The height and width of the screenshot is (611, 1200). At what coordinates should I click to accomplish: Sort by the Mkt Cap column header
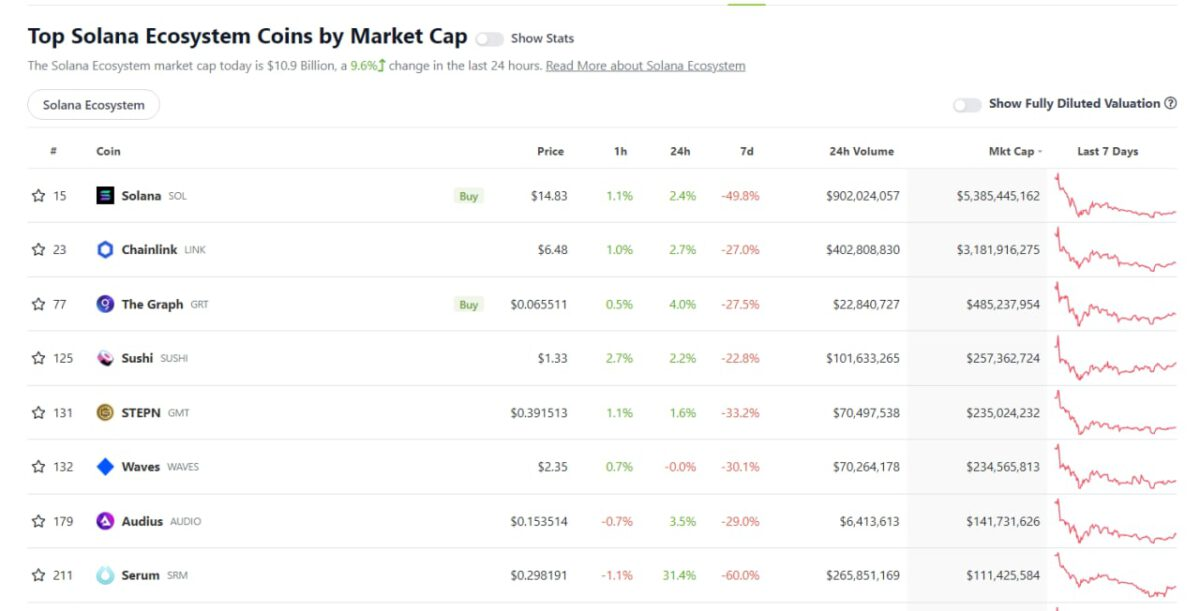click(x=1011, y=152)
